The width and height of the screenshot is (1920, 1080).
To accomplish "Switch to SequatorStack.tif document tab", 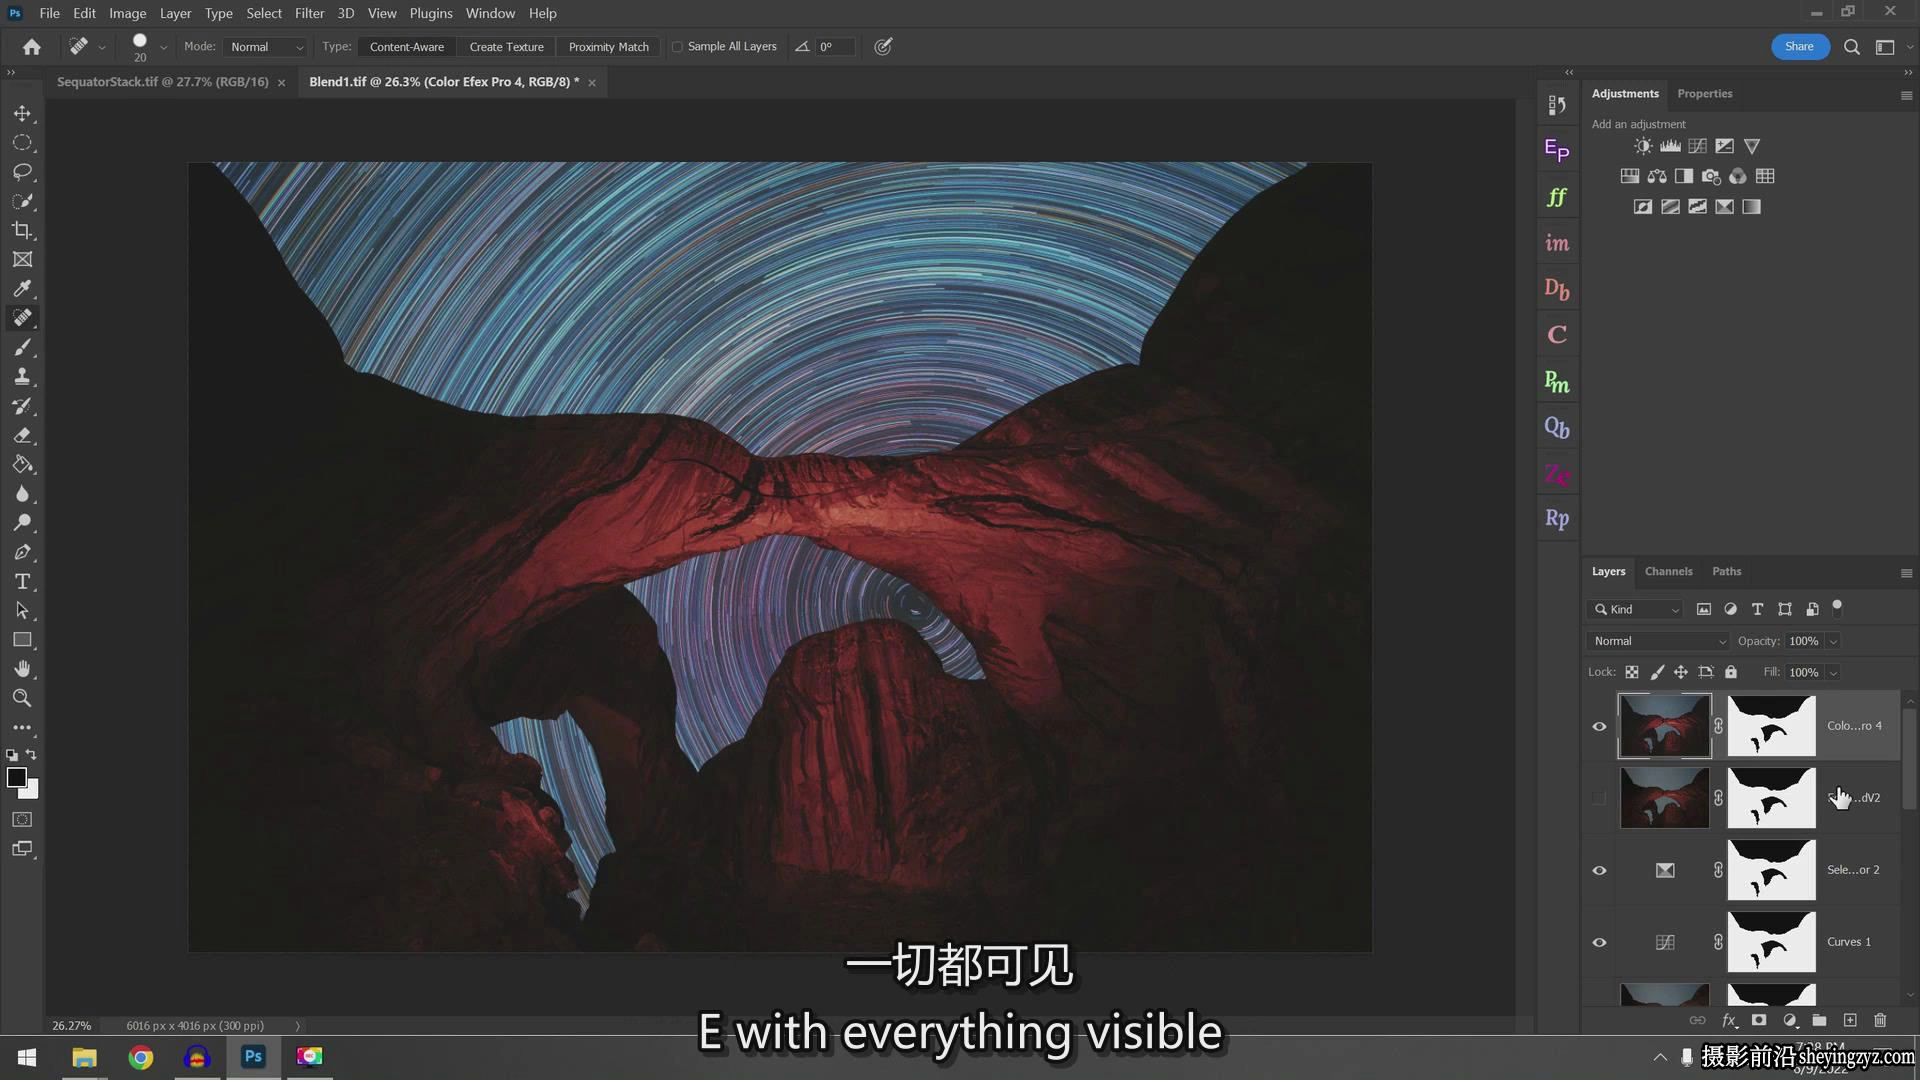I will point(163,82).
